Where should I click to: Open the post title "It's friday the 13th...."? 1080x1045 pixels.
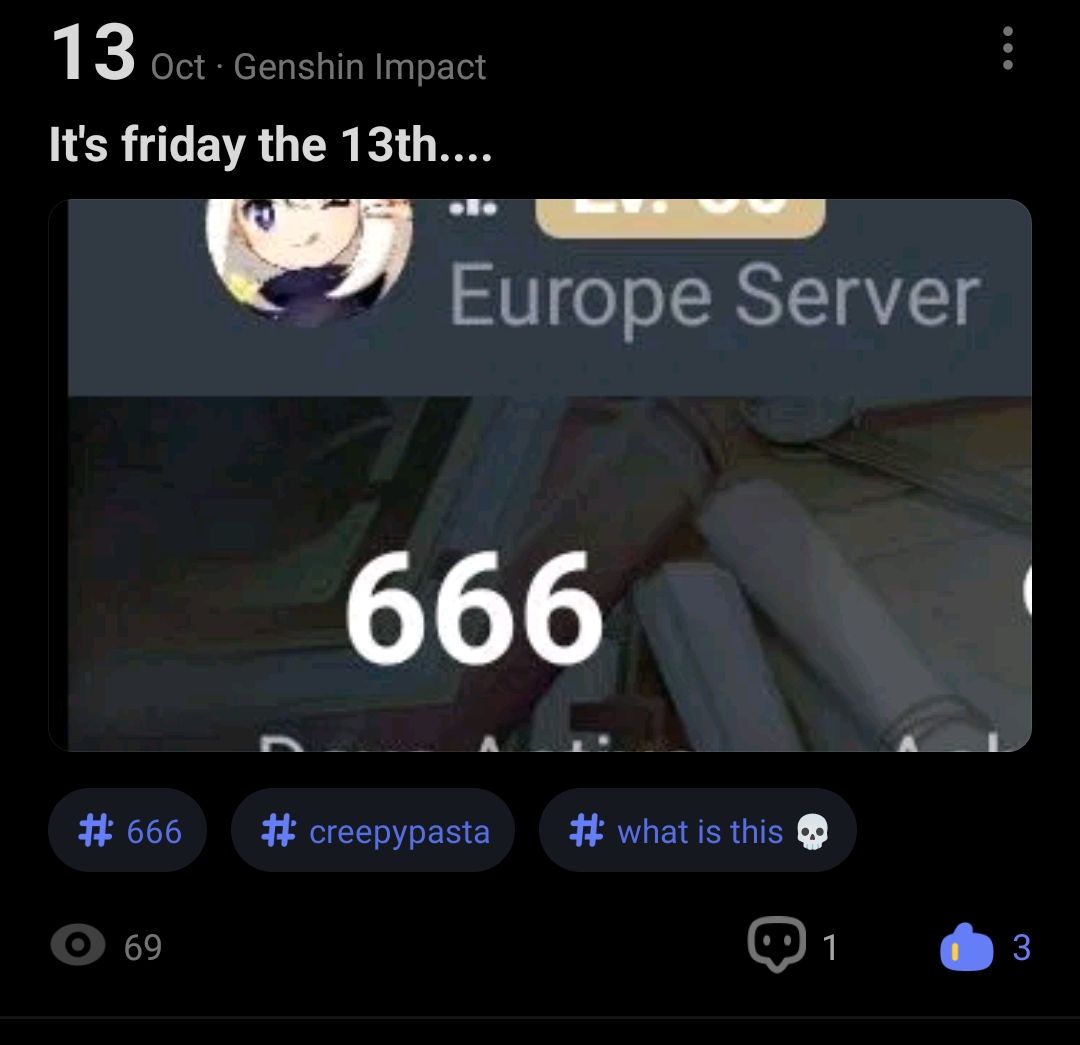click(270, 145)
